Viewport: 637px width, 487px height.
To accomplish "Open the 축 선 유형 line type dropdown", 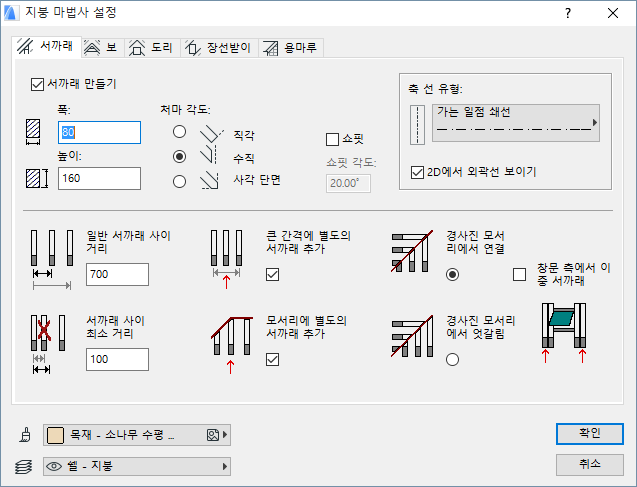I will [515, 123].
